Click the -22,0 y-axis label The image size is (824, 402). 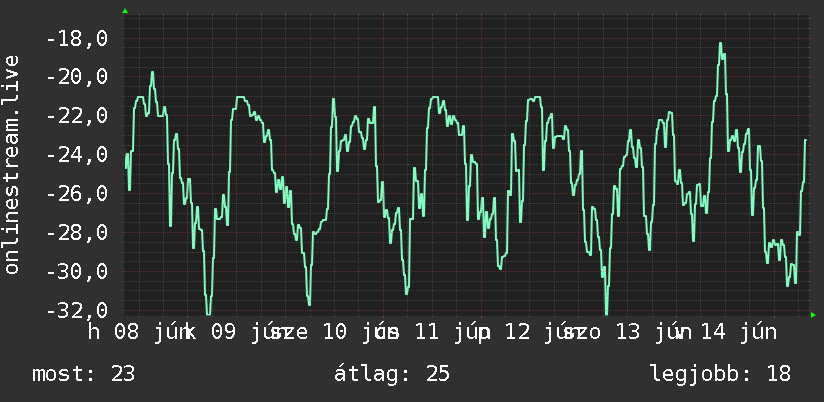(x=77, y=116)
